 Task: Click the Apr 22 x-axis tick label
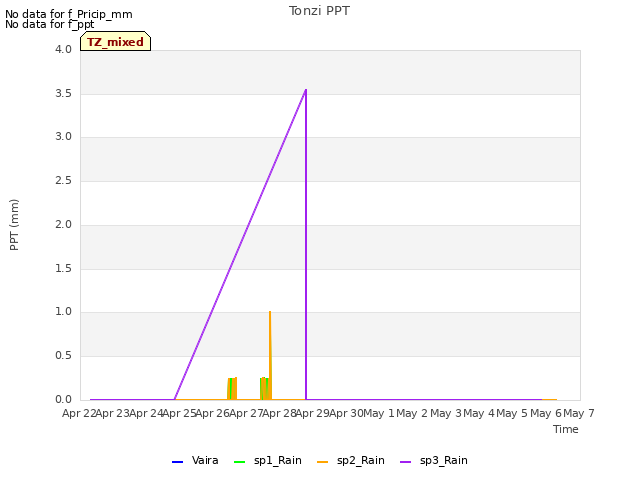[x=79, y=413]
